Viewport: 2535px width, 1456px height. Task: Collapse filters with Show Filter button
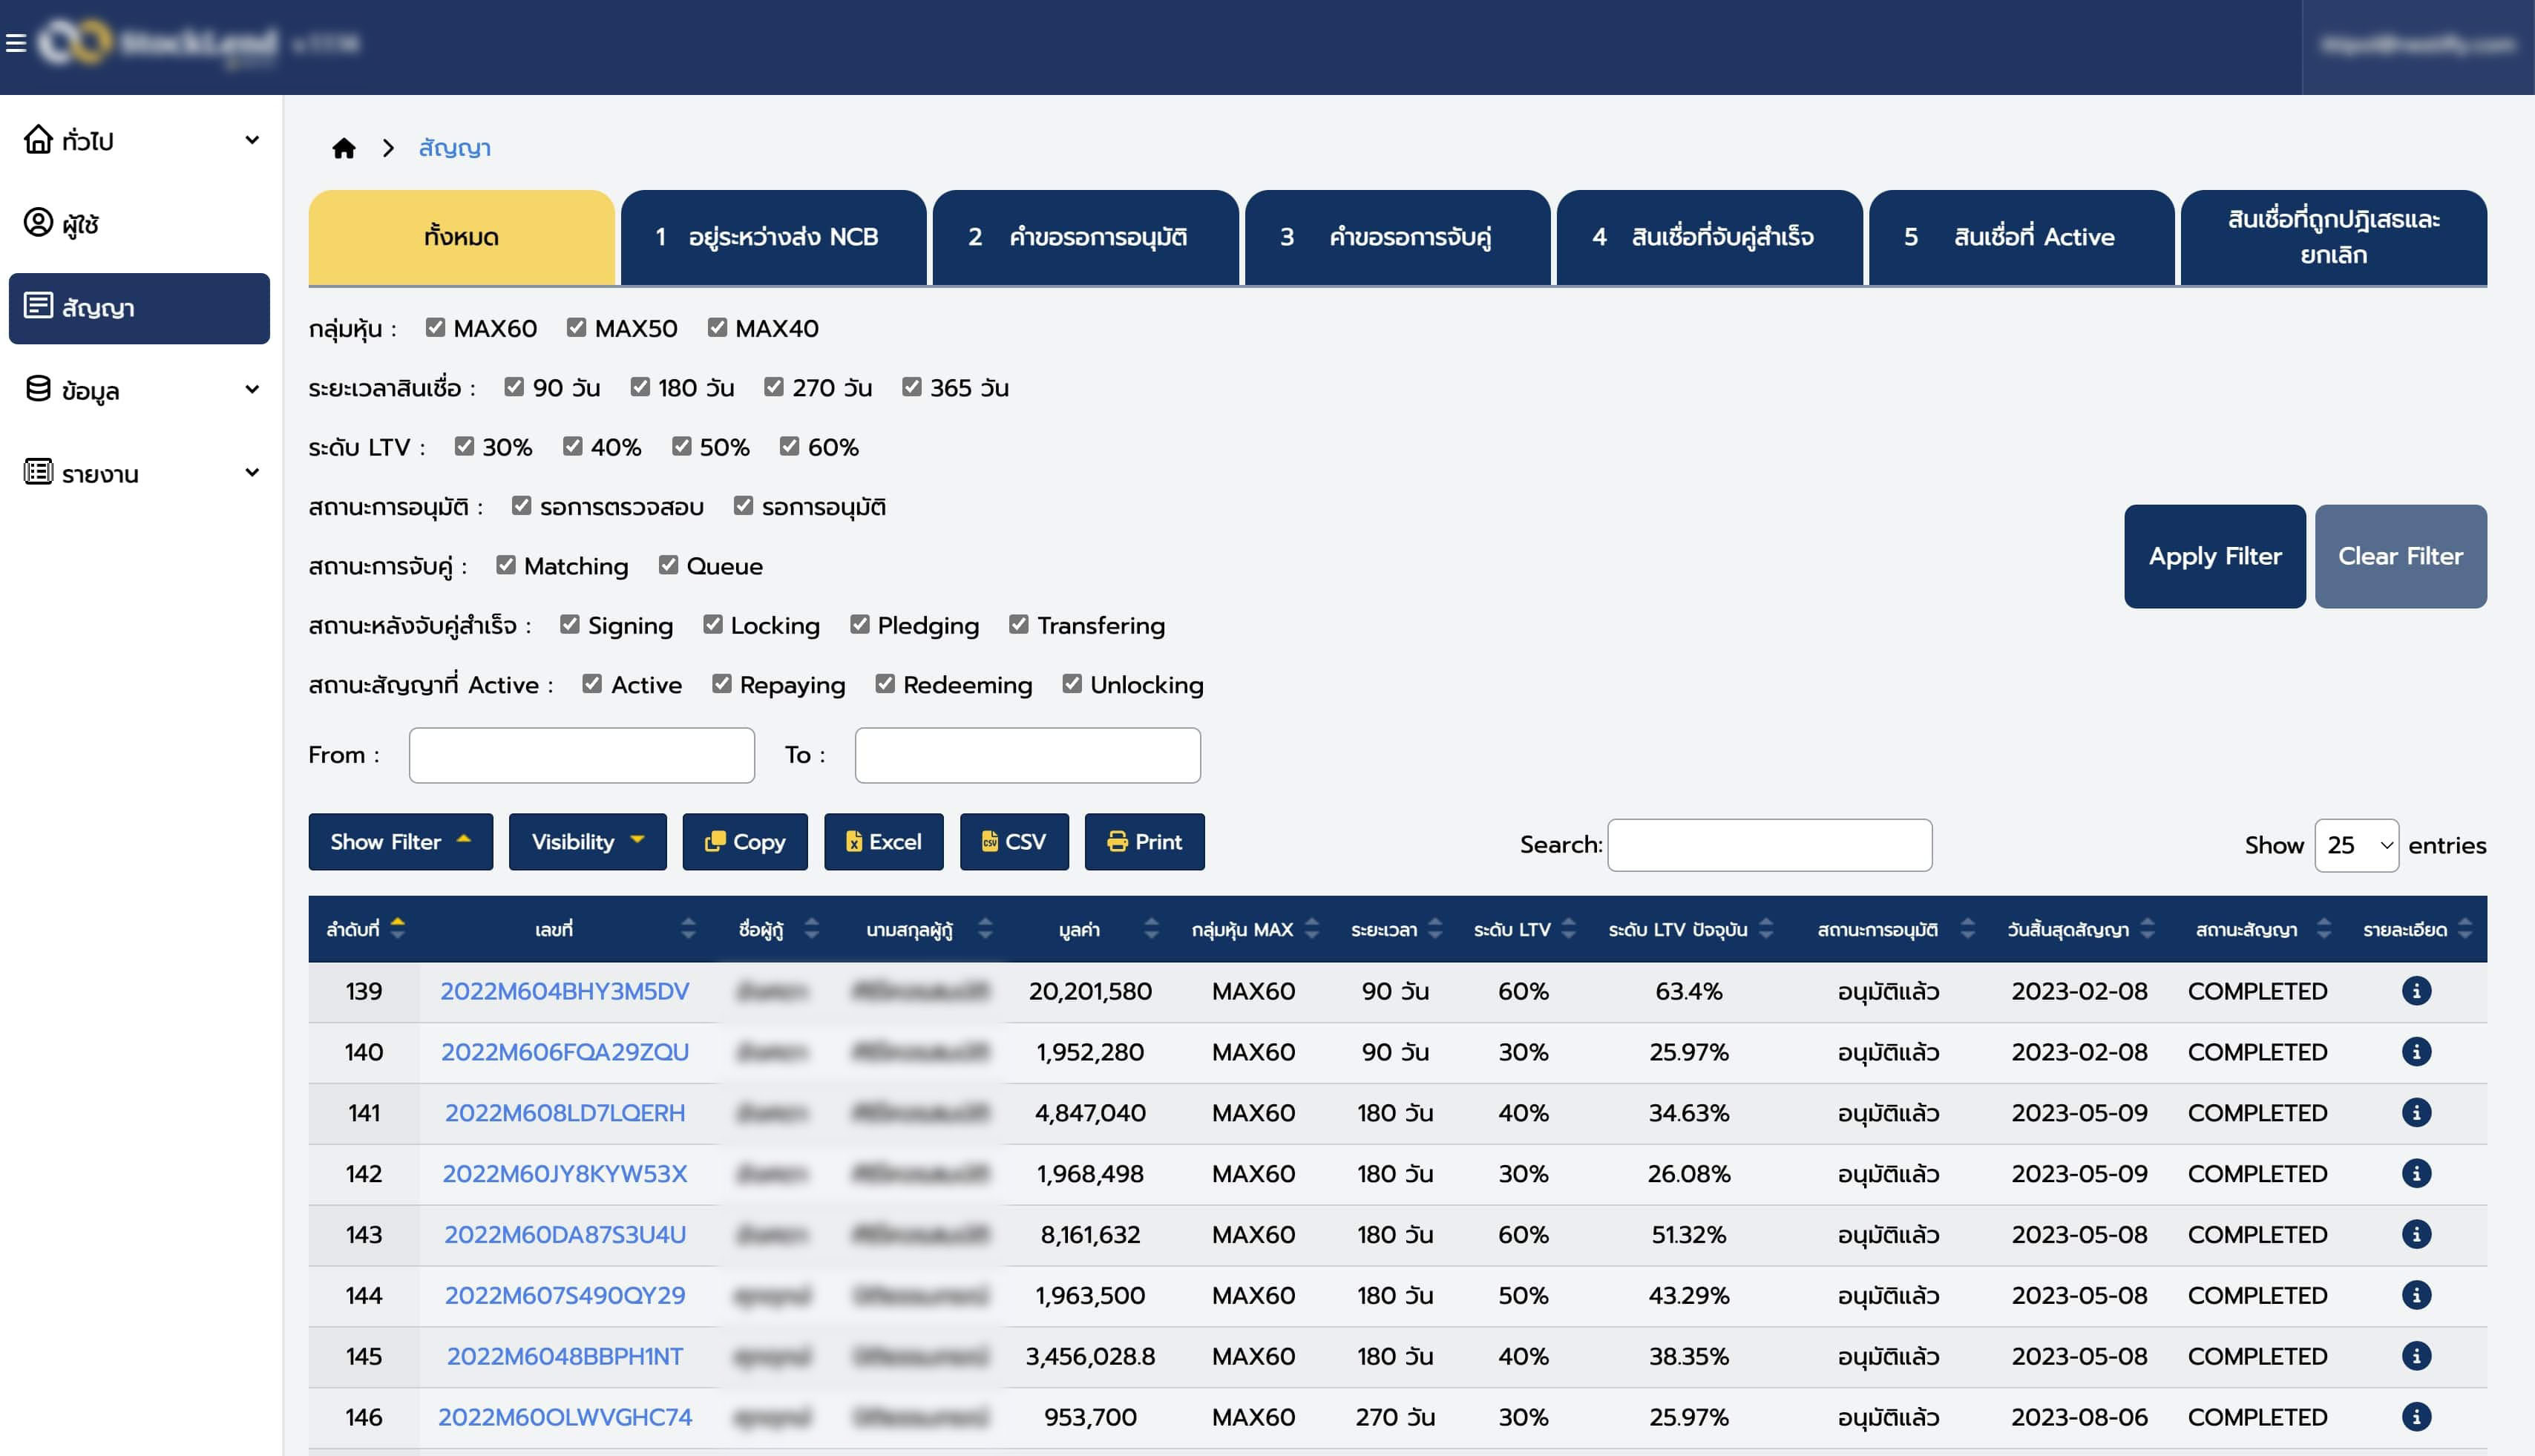pos(400,842)
